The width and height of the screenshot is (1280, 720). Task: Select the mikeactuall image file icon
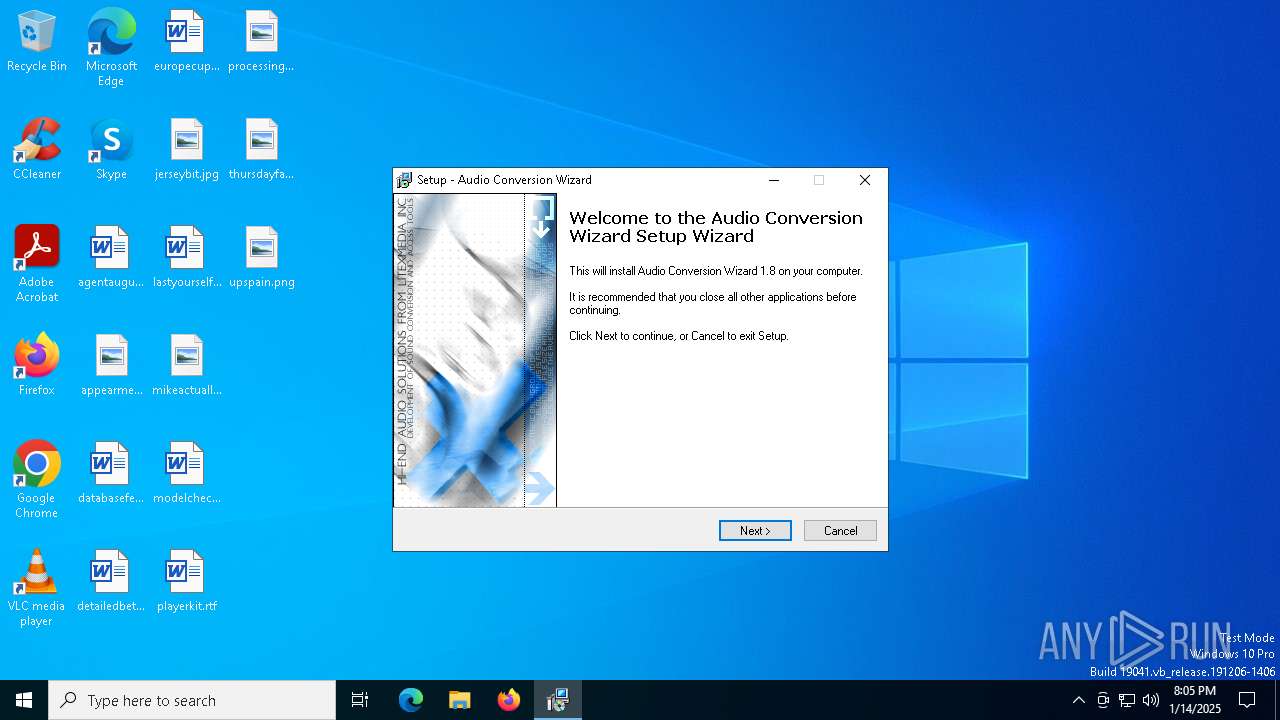[186, 366]
